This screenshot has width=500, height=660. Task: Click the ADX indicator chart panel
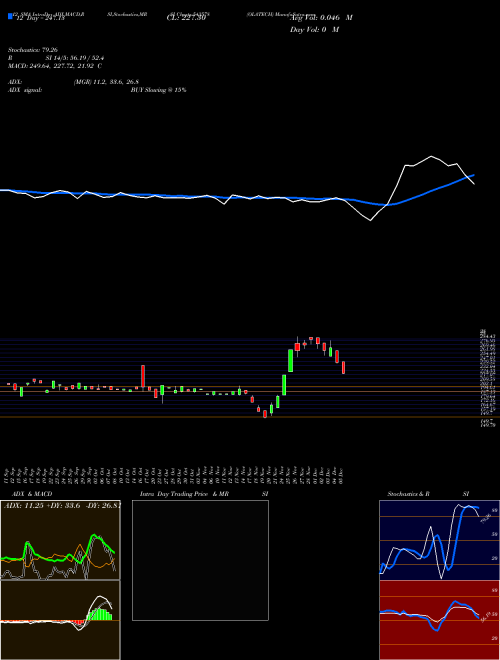(x=60, y=540)
